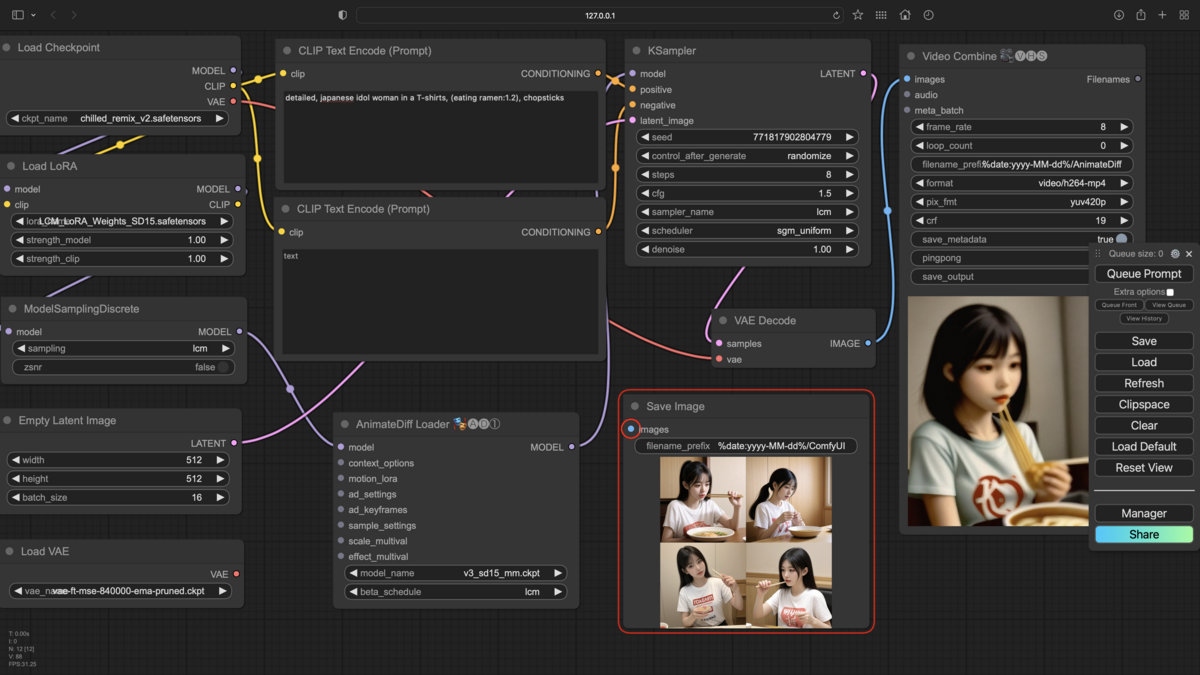Click Reset View button
The image size is (1200, 675).
coord(1144,467)
